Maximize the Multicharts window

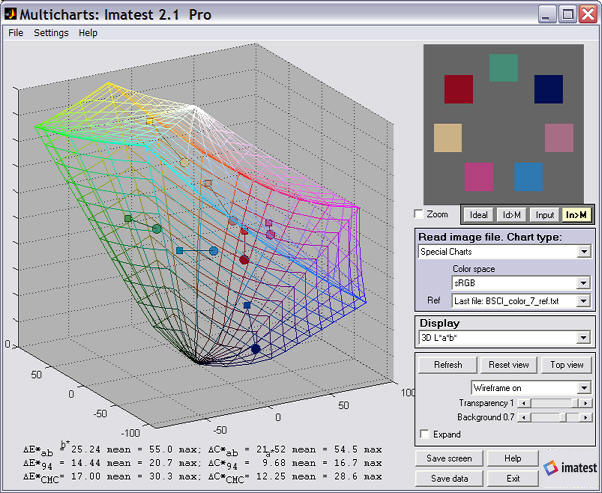[x=568, y=15]
